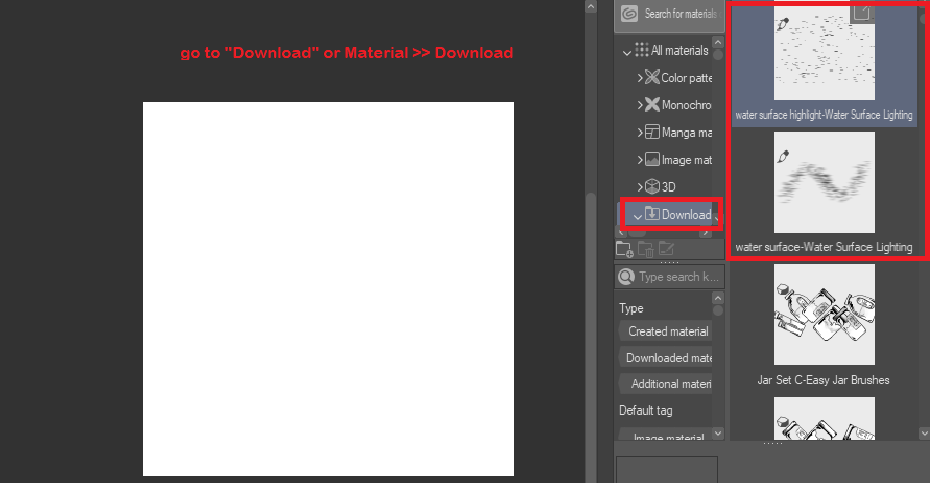Image resolution: width=930 pixels, height=483 pixels.
Task: Toggle the Additional material filter tag
Action: (x=665, y=384)
